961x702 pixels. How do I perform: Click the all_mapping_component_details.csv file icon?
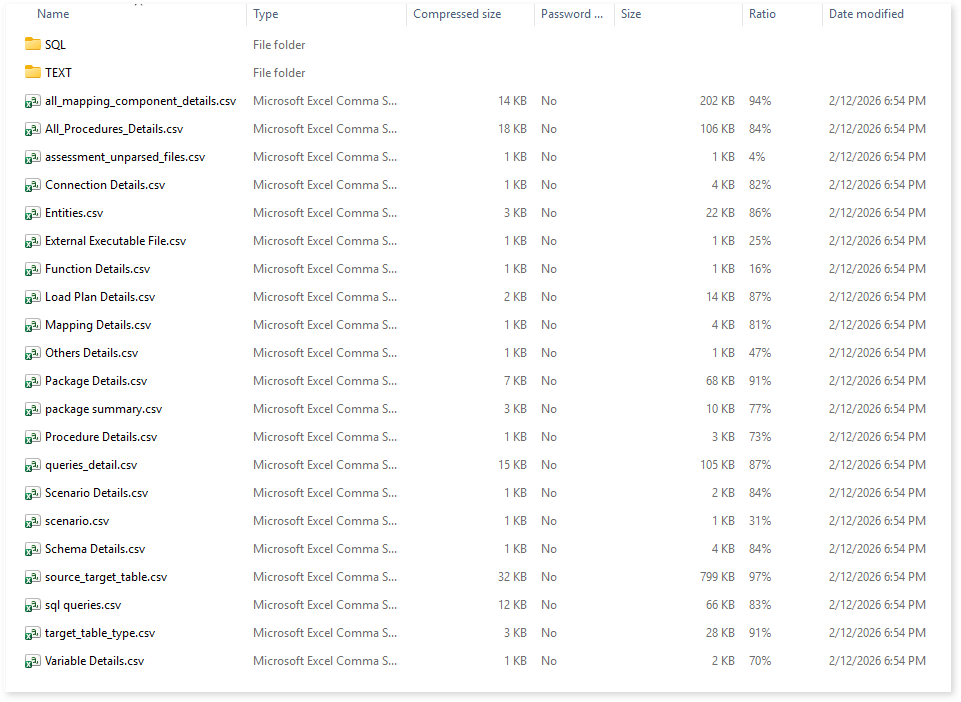pos(33,101)
